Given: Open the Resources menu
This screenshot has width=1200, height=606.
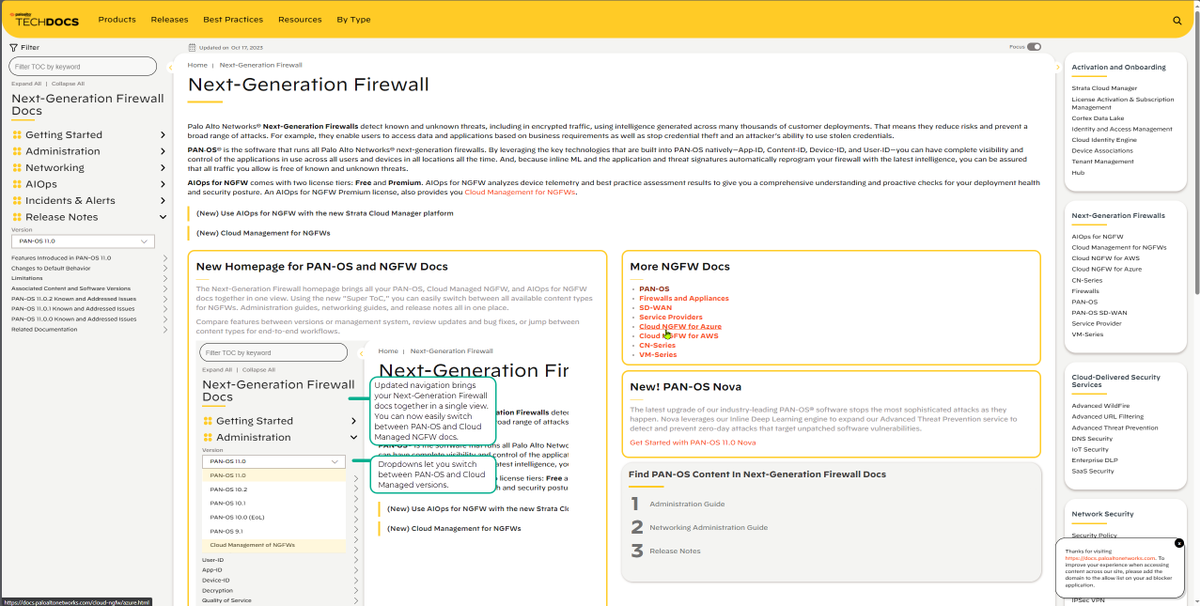Looking at the screenshot, I should (x=300, y=19).
